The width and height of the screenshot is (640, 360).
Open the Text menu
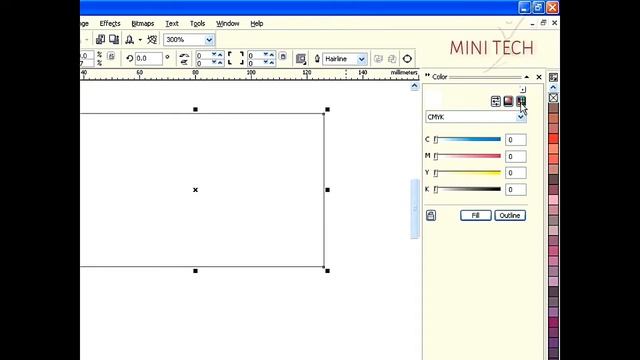172,24
